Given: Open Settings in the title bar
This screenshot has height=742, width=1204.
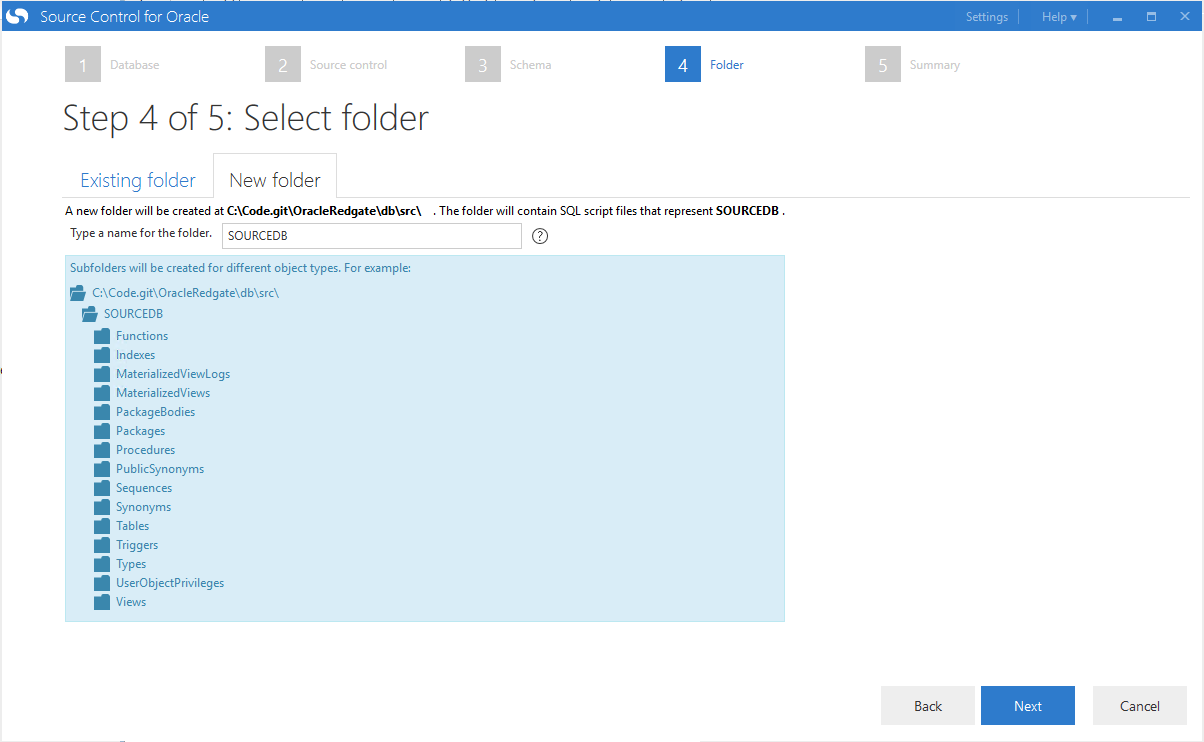Looking at the screenshot, I should [x=986, y=17].
